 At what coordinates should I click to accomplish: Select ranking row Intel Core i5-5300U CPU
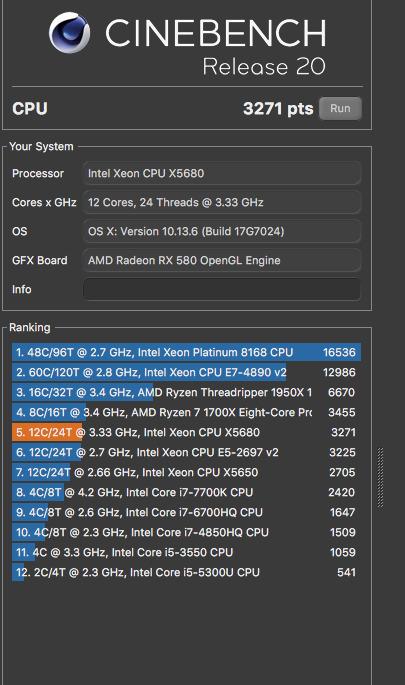187,572
